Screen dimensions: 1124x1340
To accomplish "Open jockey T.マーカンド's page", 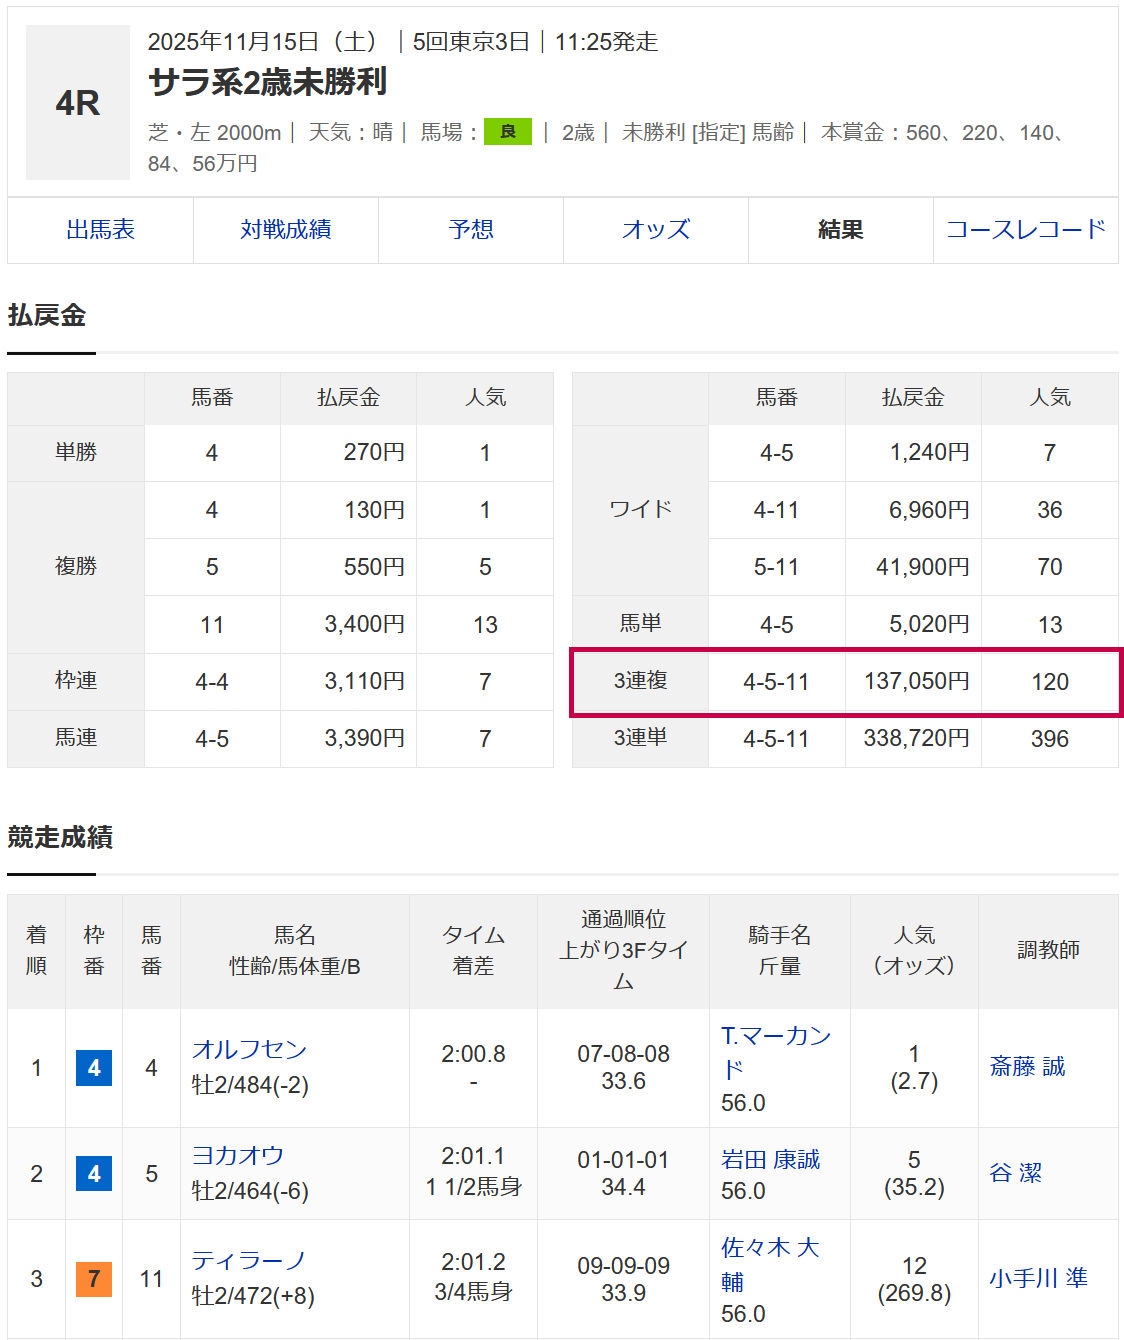I will pyautogui.click(x=775, y=1037).
